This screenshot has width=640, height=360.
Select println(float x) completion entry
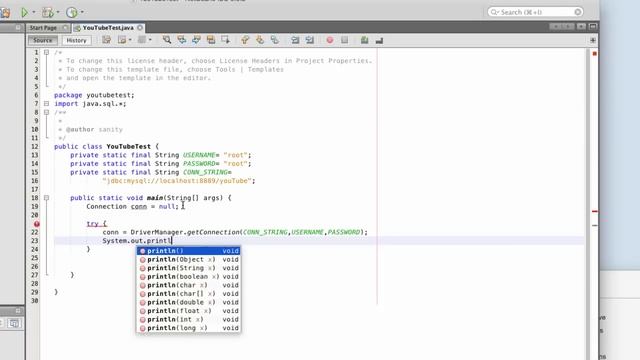189,311
